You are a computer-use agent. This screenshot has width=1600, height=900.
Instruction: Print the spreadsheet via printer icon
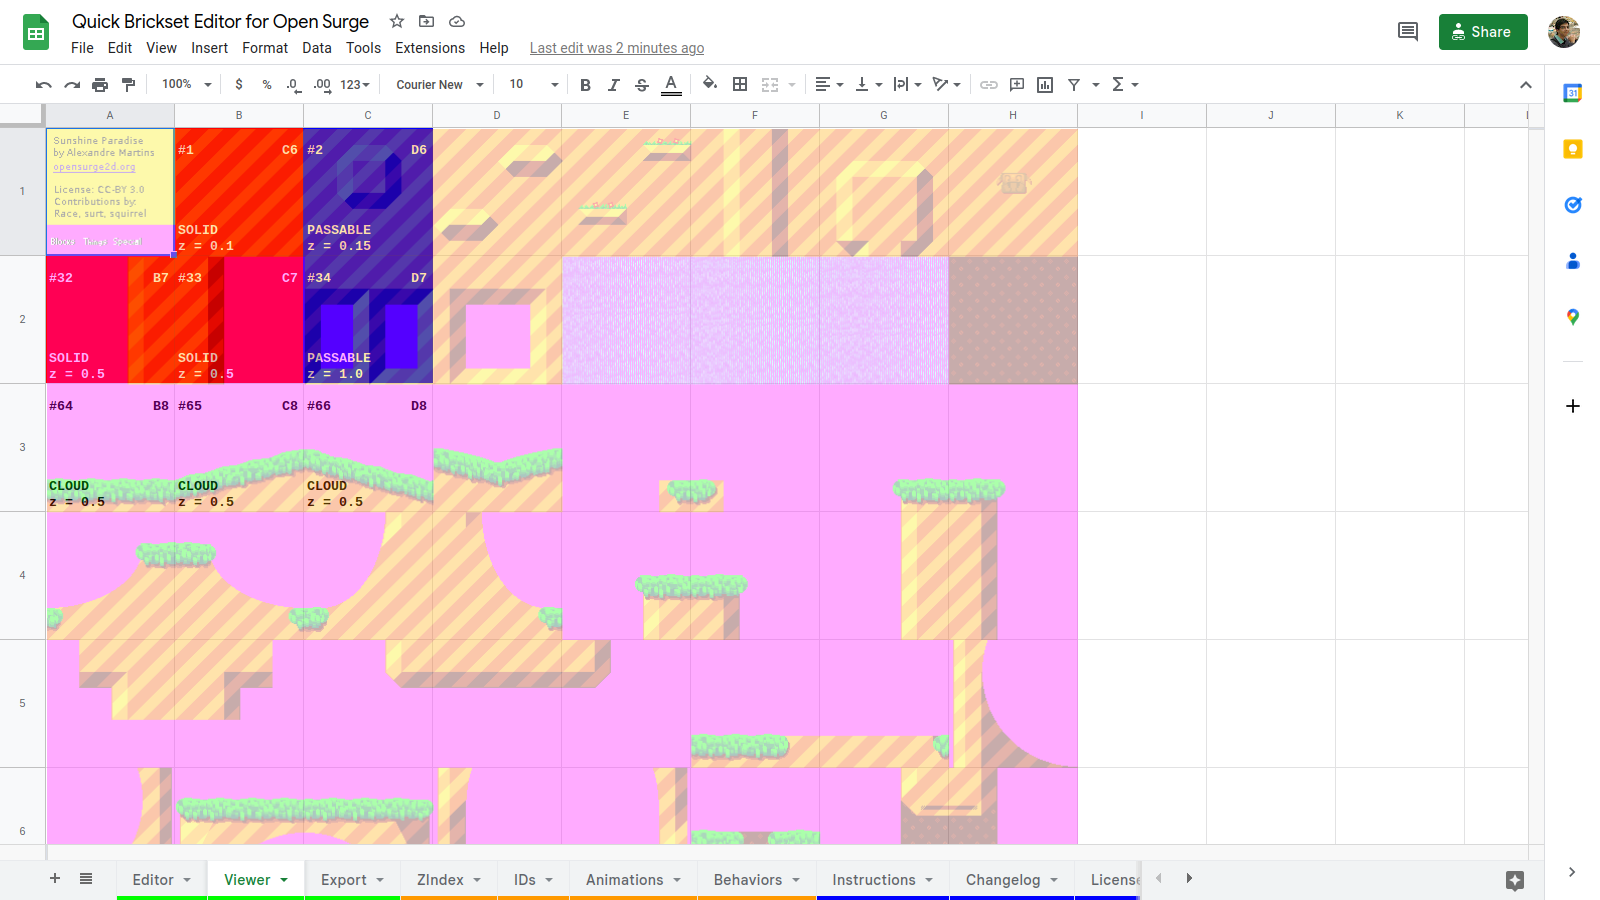100,85
